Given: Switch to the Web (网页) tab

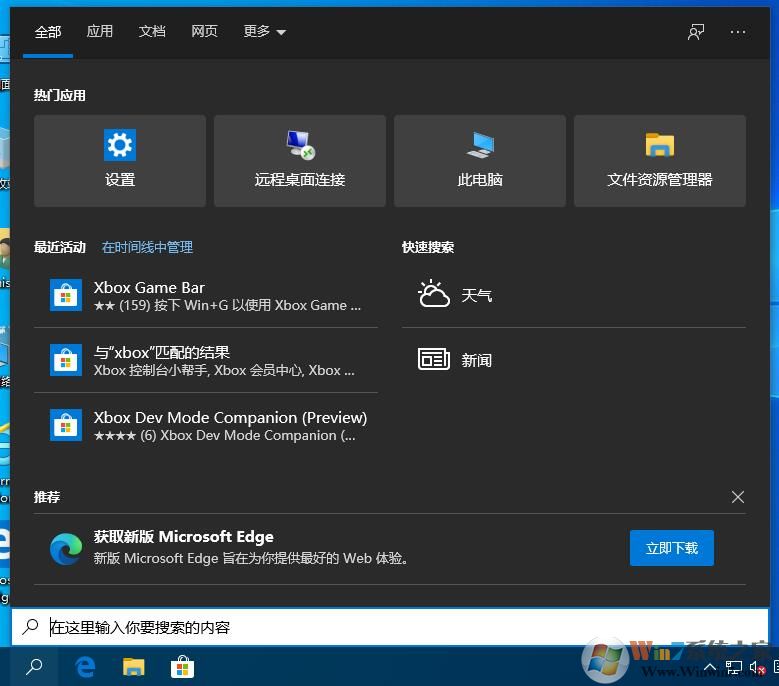Looking at the screenshot, I should tap(204, 32).
